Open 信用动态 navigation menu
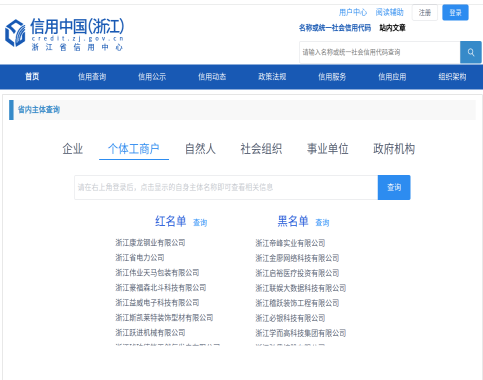The height and width of the screenshot is (380, 483). coord(212,77)
